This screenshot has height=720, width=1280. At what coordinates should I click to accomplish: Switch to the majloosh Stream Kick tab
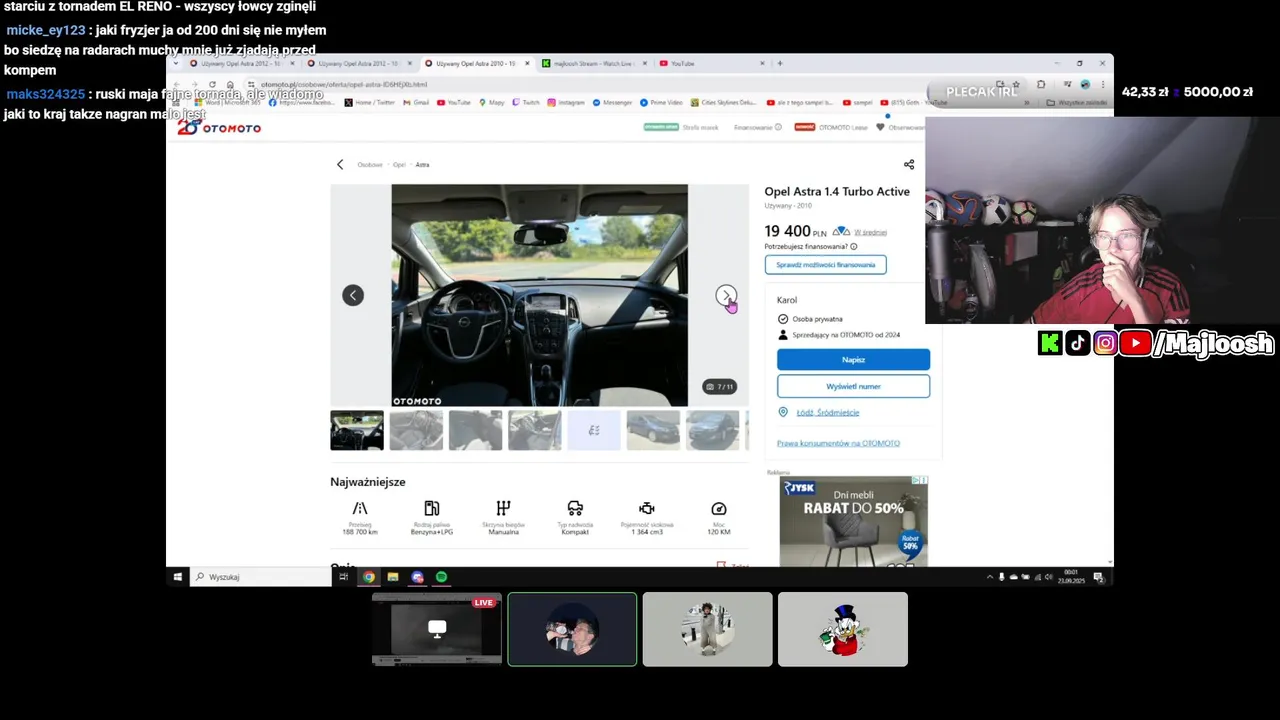pyautogui.click(x=596, y=63)
